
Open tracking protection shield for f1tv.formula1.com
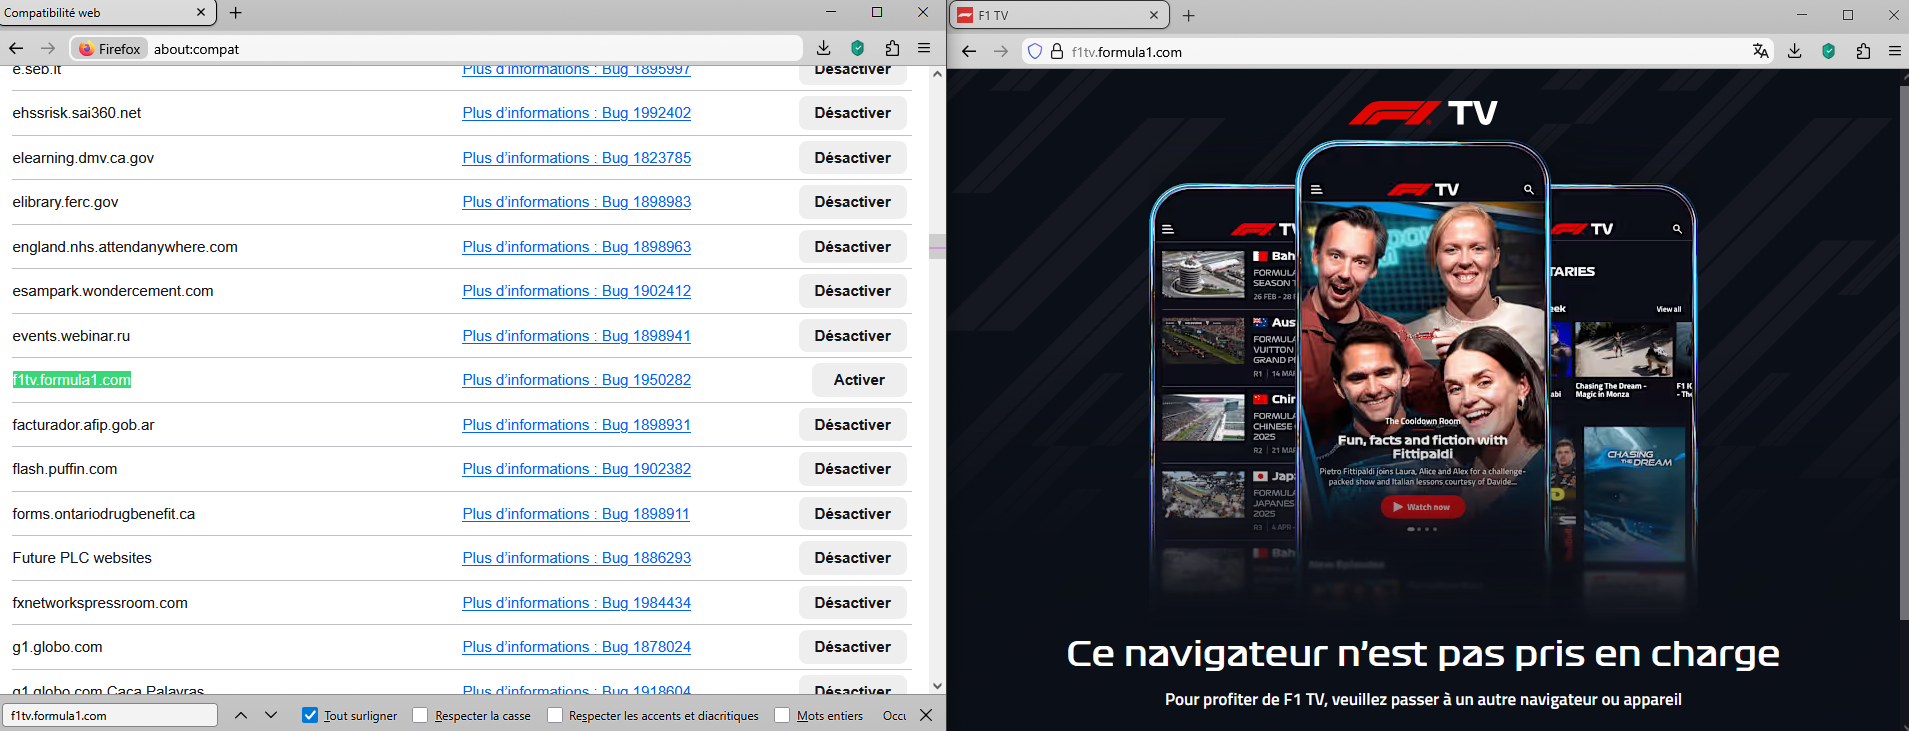1035,51
